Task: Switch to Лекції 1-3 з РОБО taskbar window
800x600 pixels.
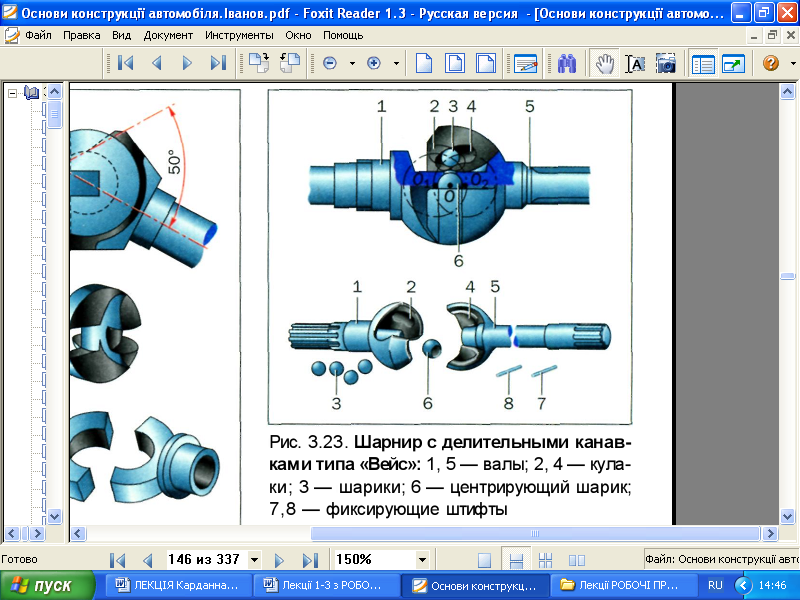Action: tap(328, 585)
